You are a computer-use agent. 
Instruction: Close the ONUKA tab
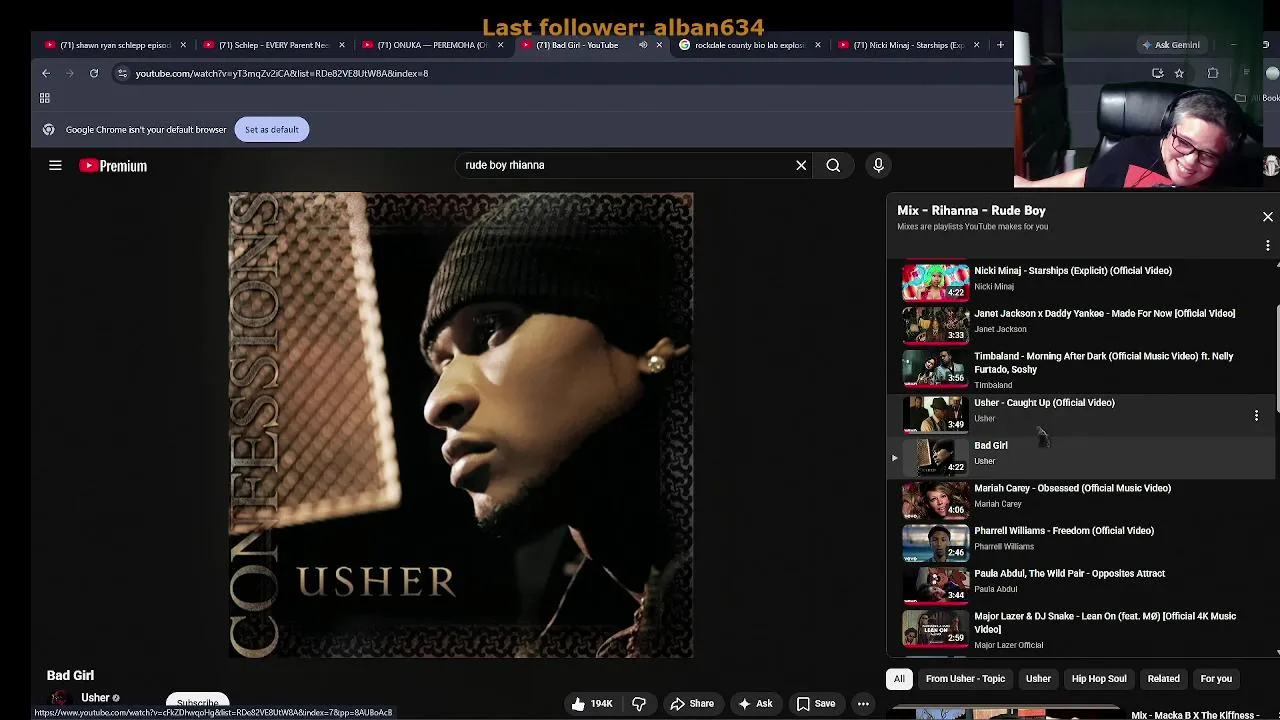click(x=501, y=45)
